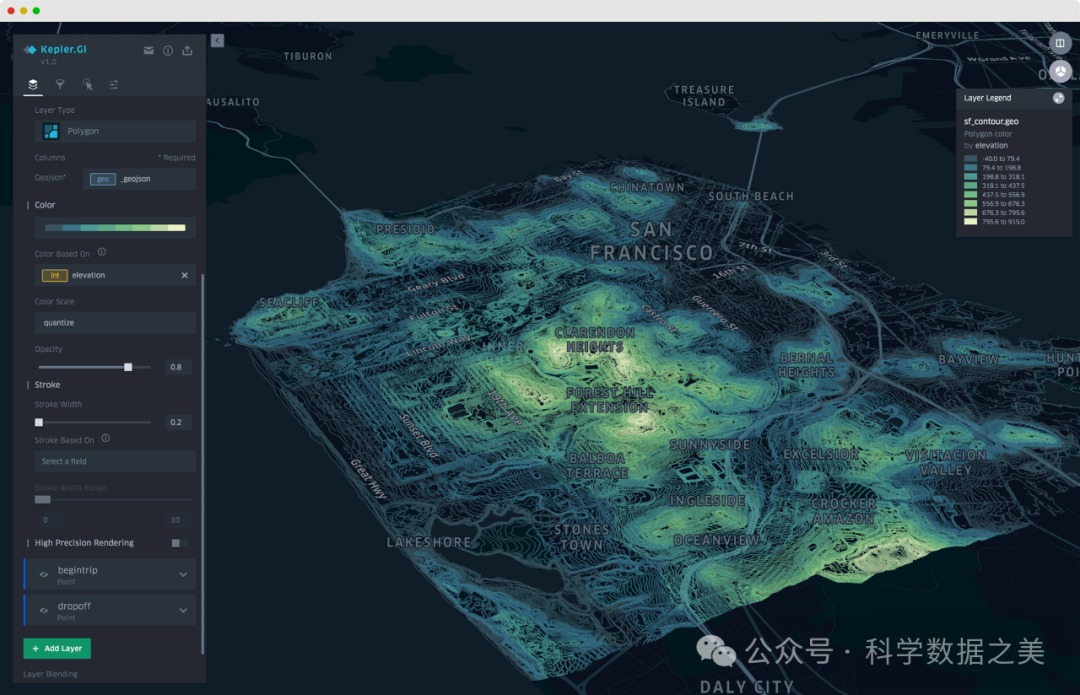
Task: Toggle 3D map perspective button
Action: (1060, 72)
